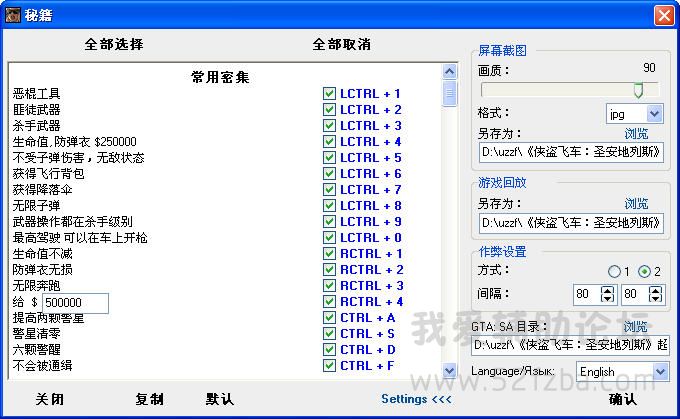Screen dimensions: 680x419
Task: Click the 杀手武器 cheat row
Action: click(x=36, y=126)
